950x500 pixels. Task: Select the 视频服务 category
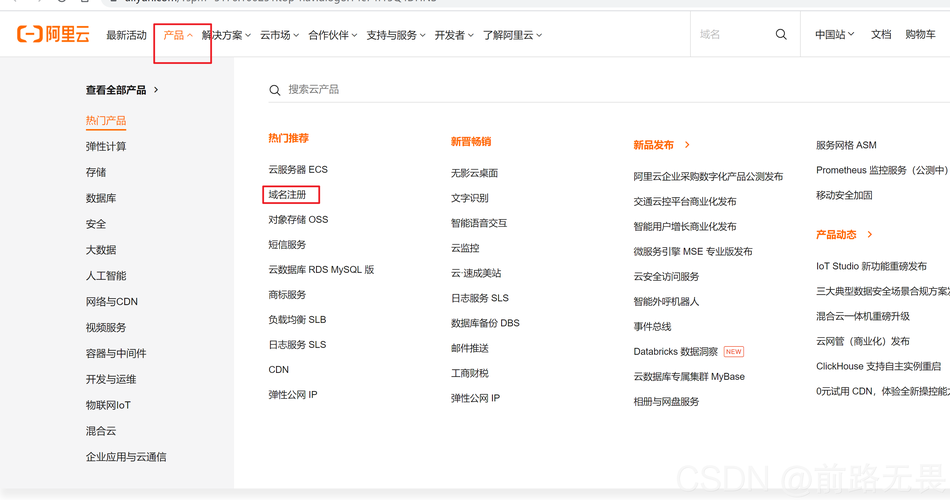pos(106,328)
